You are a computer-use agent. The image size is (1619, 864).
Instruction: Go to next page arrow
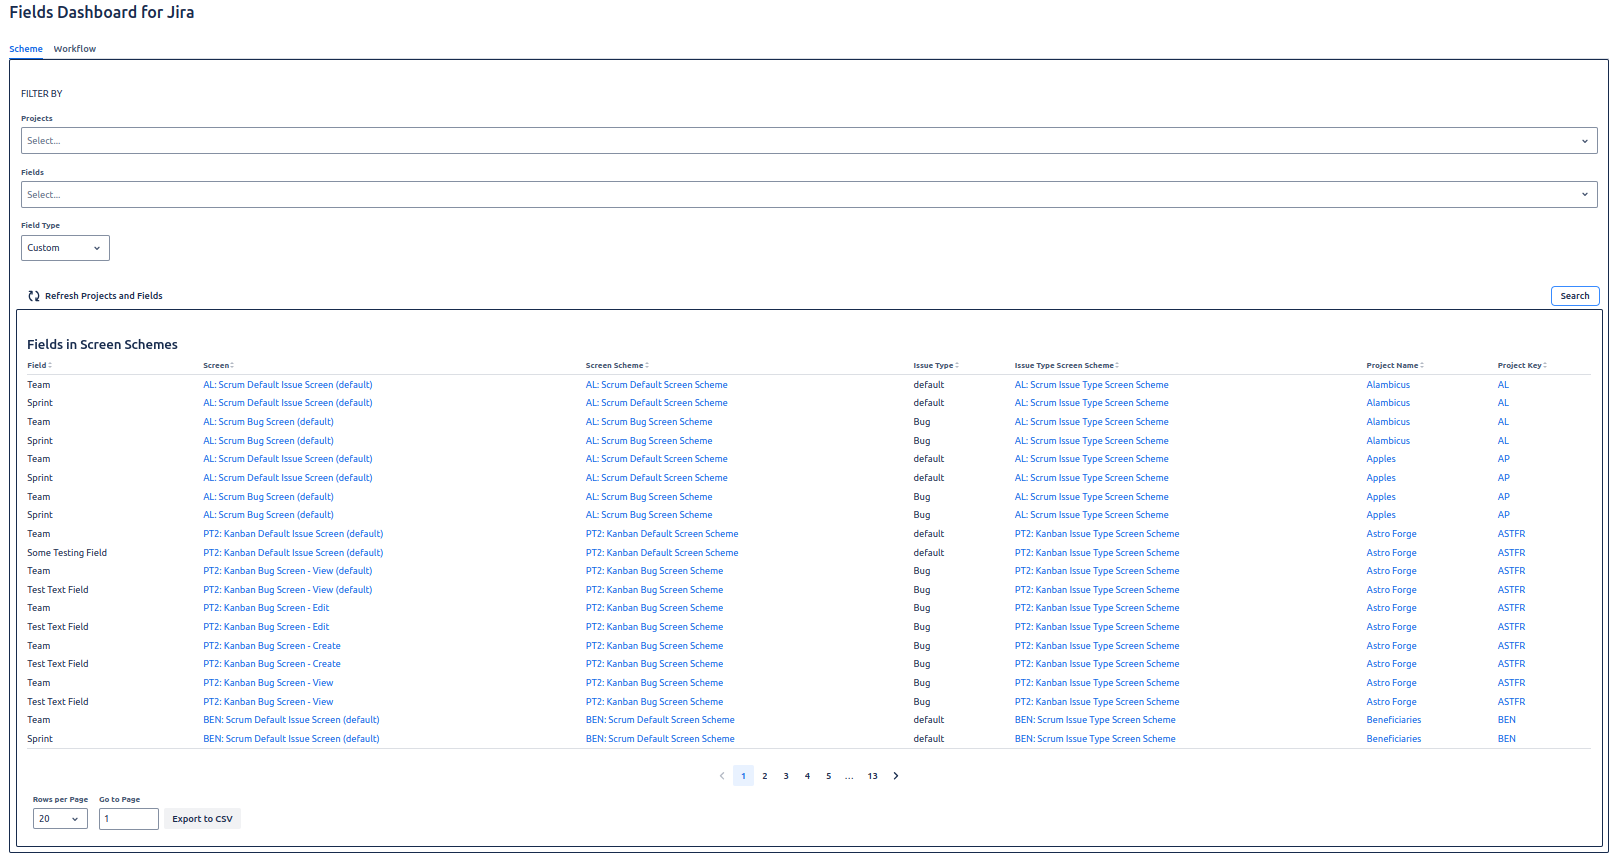click(896, 776)
